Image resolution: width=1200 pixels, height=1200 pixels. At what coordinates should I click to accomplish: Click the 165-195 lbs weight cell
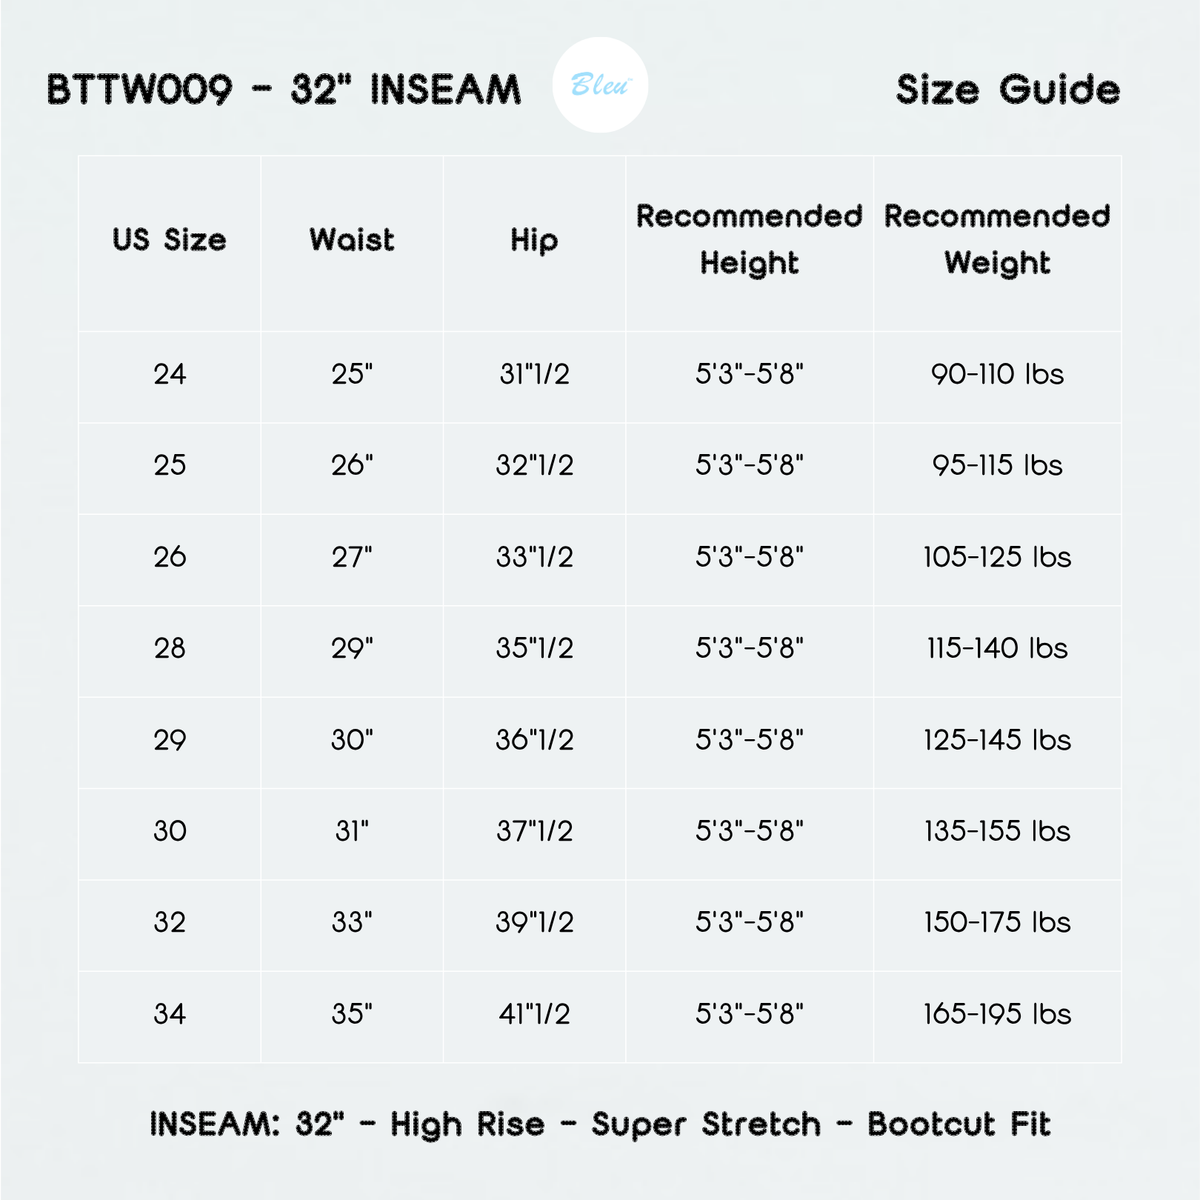tap(997, 1014)
